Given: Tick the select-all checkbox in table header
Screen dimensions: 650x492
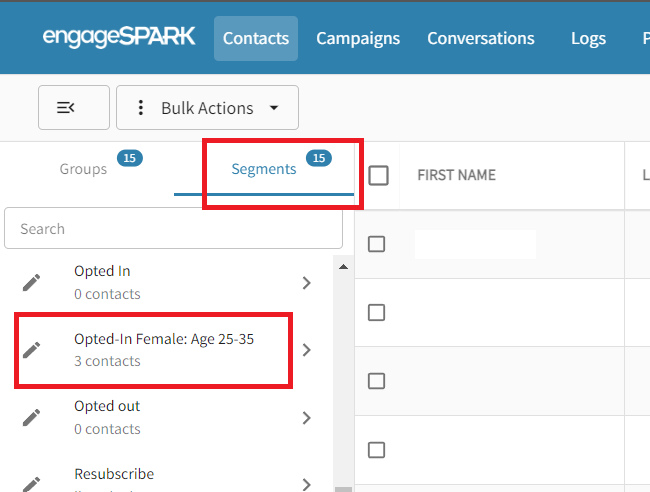Looking at the screenshot, I should click(x=378, y=175).
